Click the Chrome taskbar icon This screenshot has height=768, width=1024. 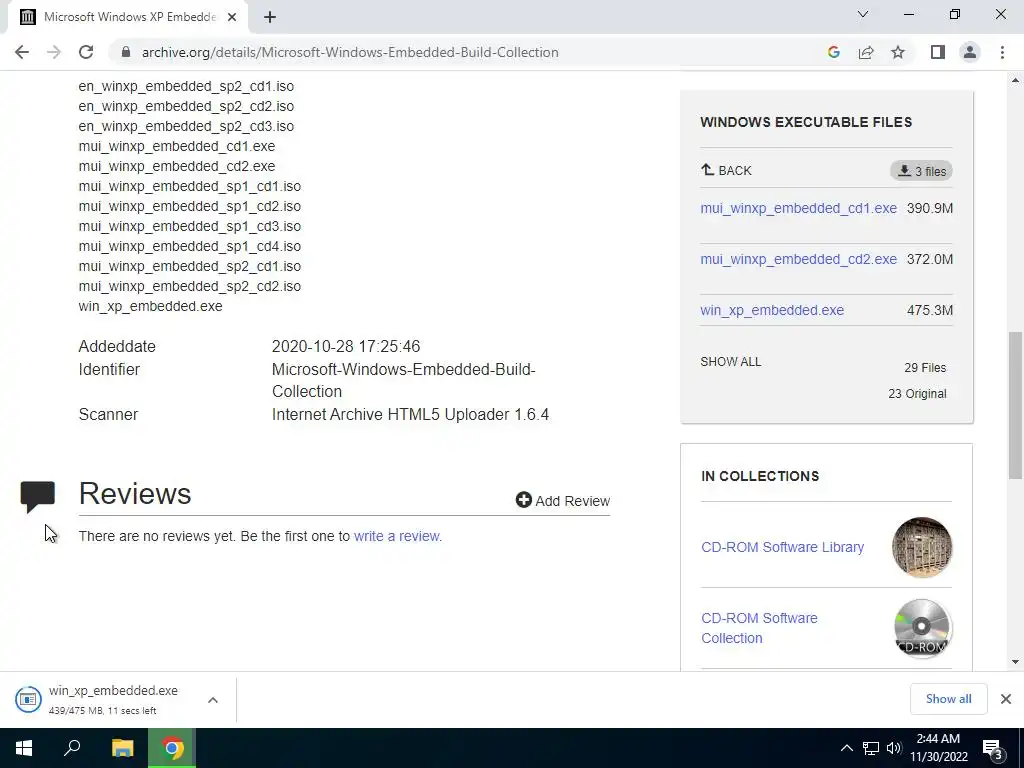click(x=172, y=748)
